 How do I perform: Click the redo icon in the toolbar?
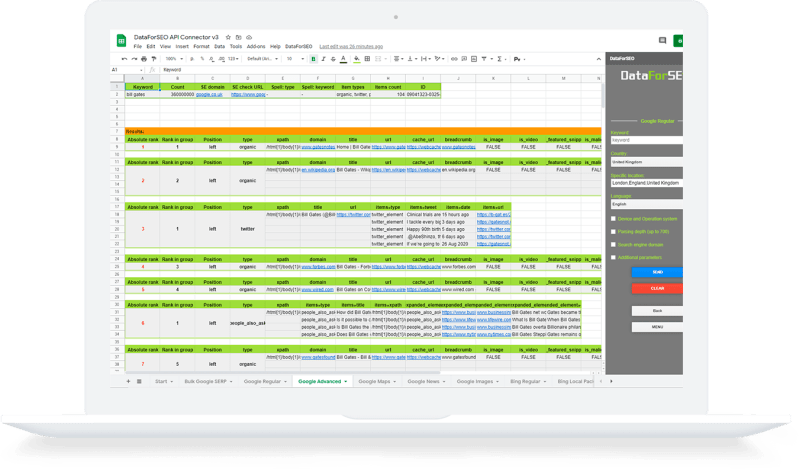[134, 59]
